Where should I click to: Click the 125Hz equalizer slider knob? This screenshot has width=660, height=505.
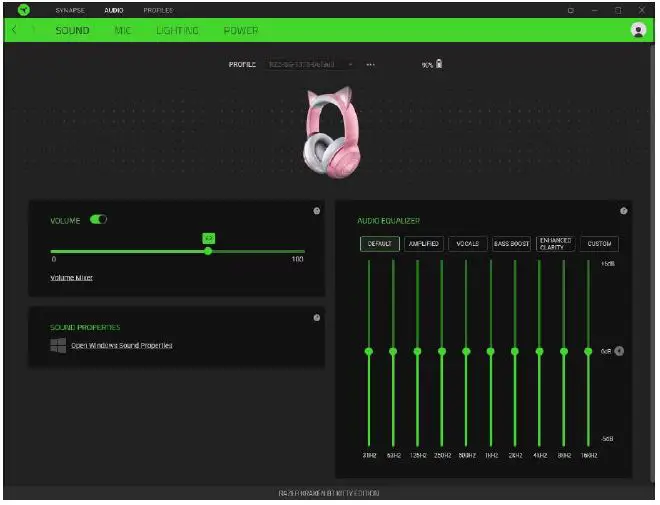(418, 351)
